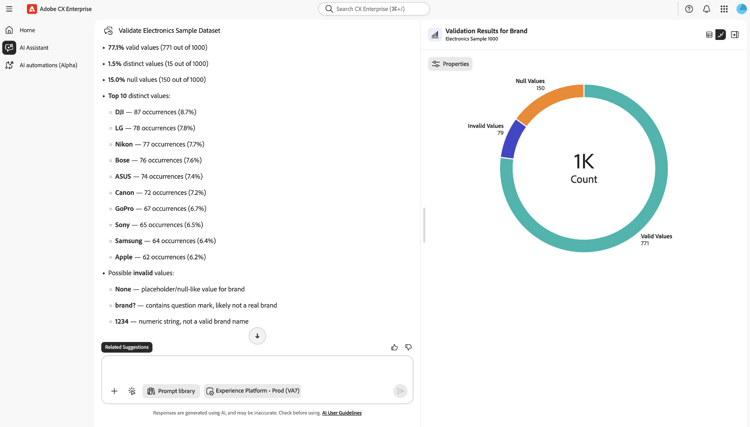
Task: Jump to the latest message via down arrow
Action: tap(257, 336)
